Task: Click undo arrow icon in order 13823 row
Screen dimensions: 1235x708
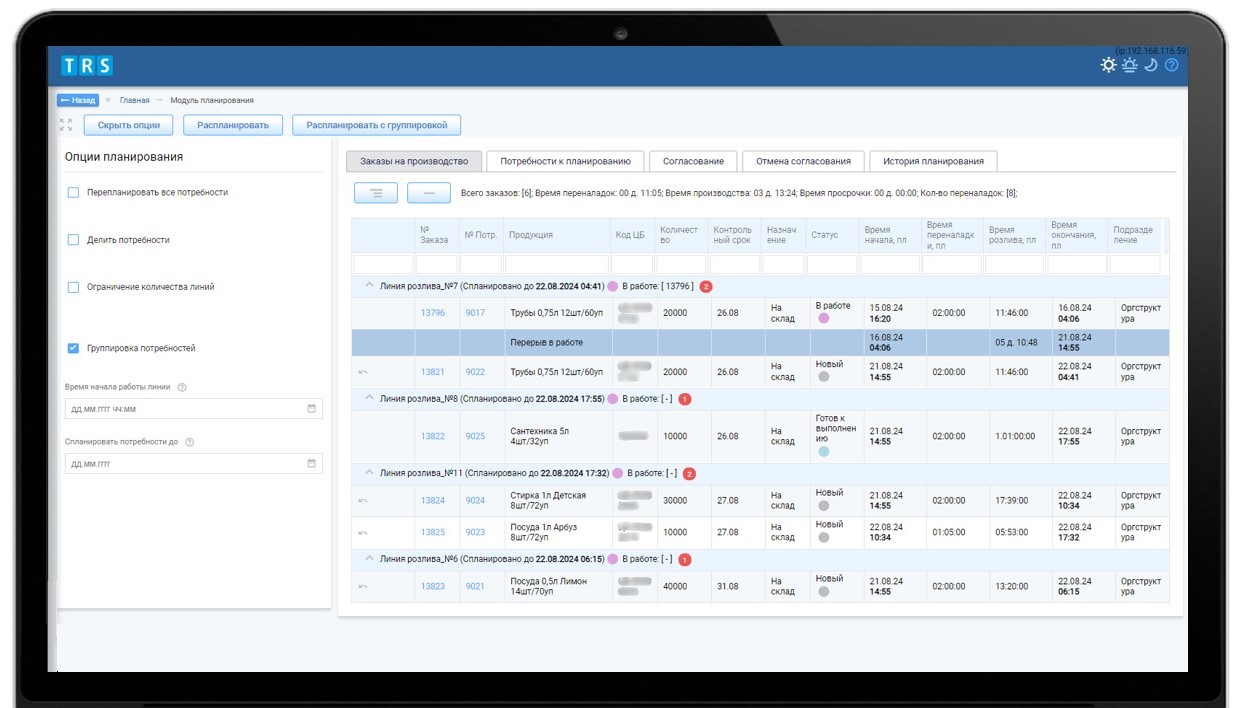Action: coord(362,587)
